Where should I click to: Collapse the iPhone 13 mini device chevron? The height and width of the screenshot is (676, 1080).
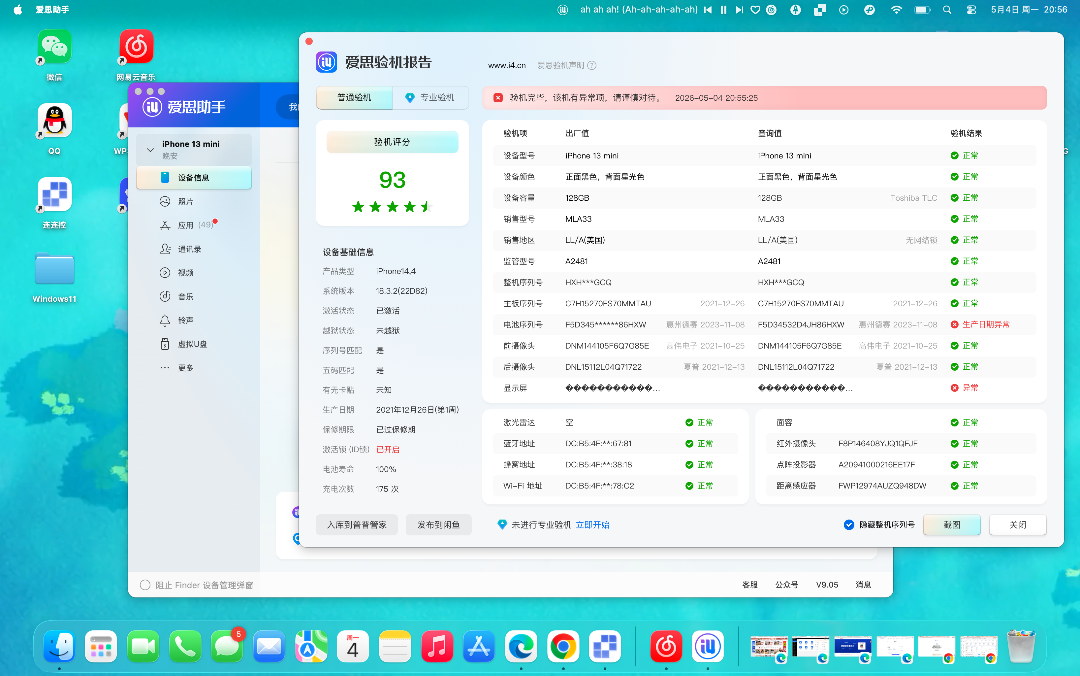pos(150,149)
